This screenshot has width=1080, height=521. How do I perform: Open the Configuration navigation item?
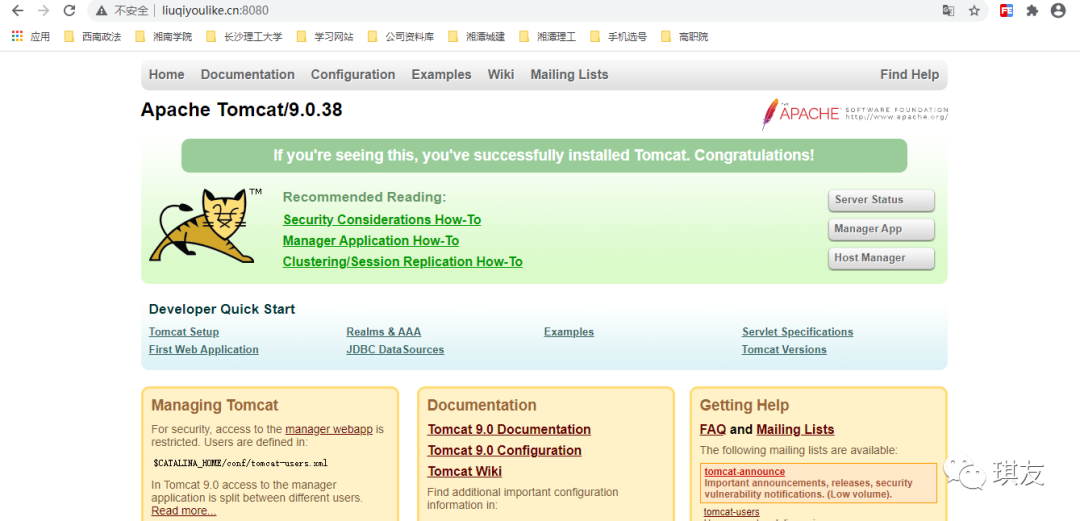353,74
